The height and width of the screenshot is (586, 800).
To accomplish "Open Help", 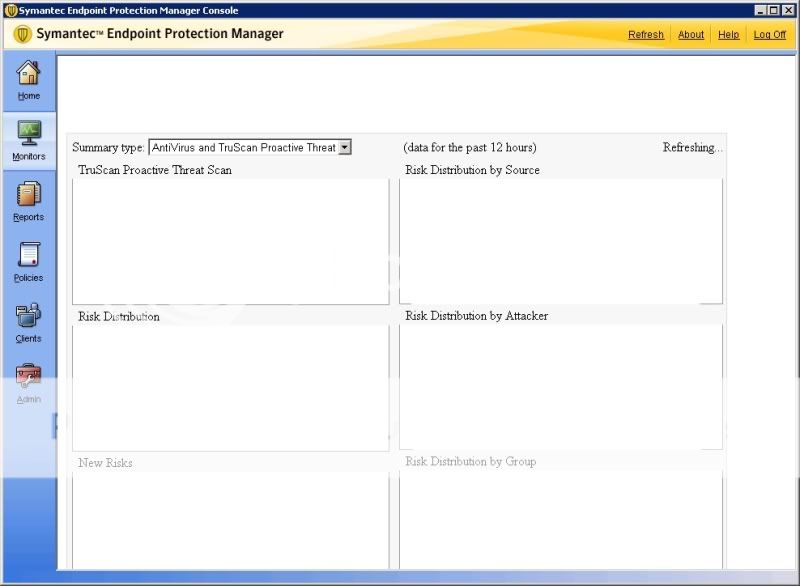I will coord(729,34).
